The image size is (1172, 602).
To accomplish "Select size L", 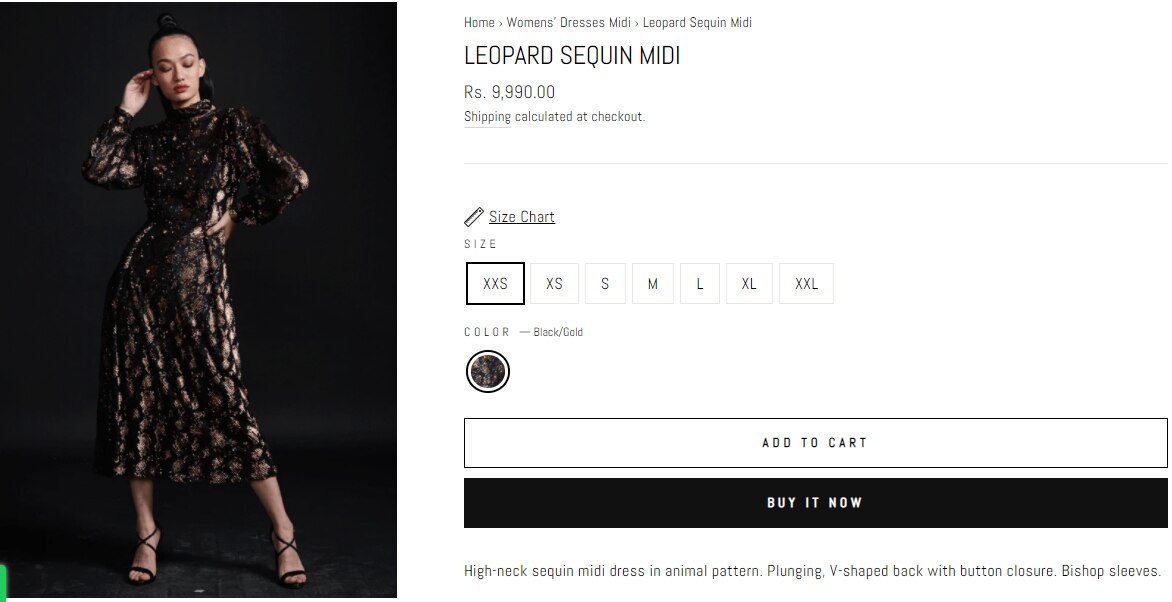I will pyautogui.click(x=699, y=283).
